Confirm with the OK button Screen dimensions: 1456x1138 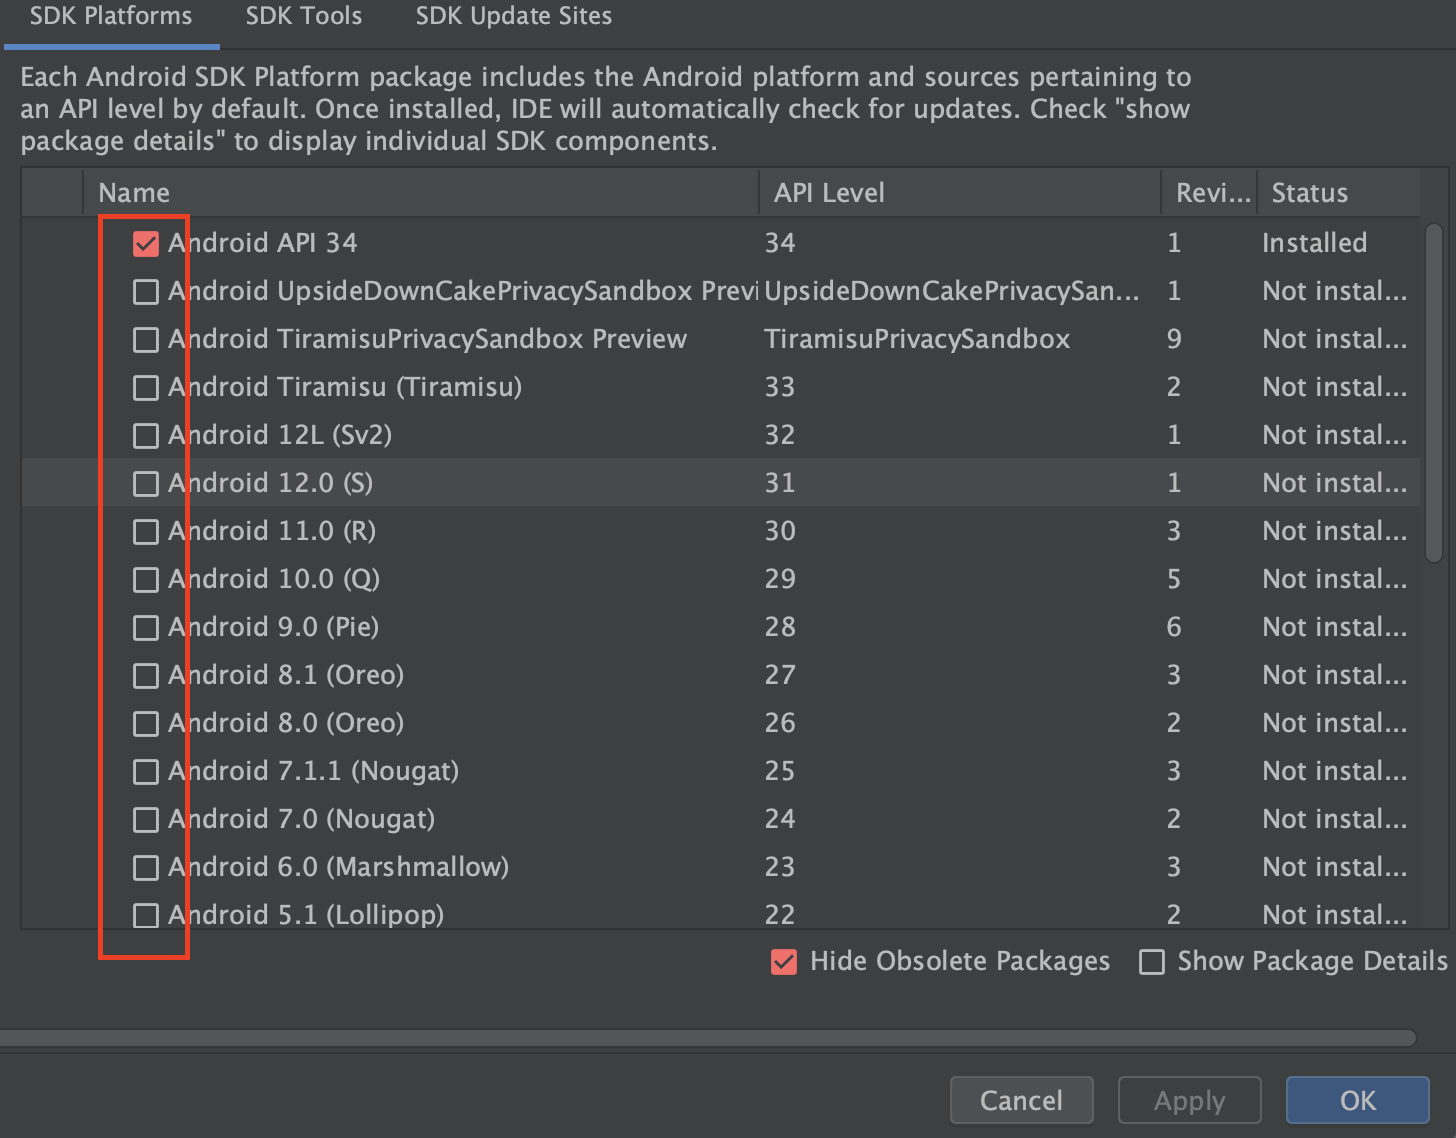1357,1100
